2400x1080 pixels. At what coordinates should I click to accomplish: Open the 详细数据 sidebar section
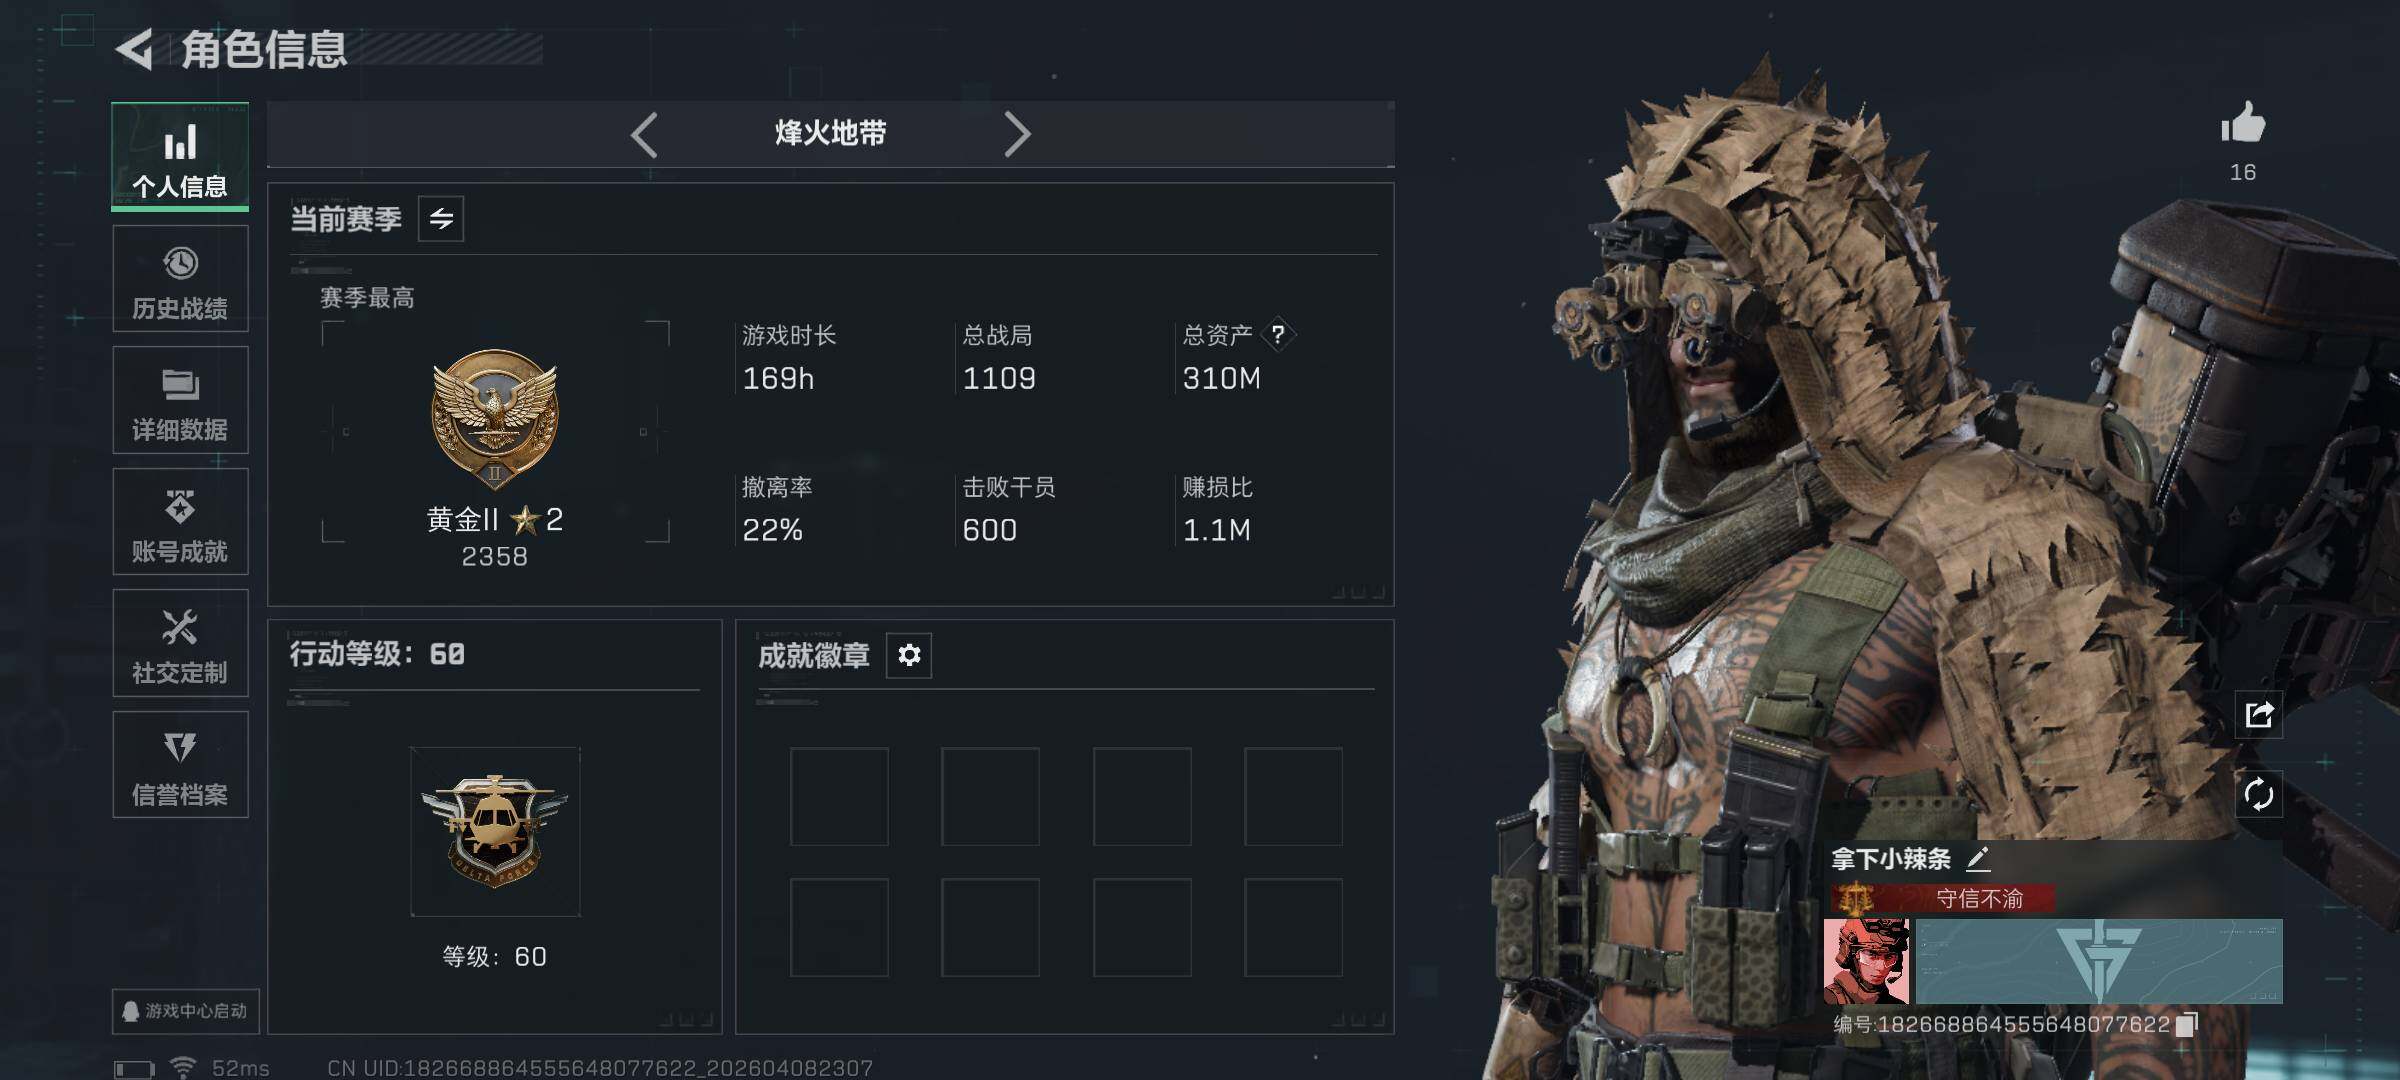[180, 400]
